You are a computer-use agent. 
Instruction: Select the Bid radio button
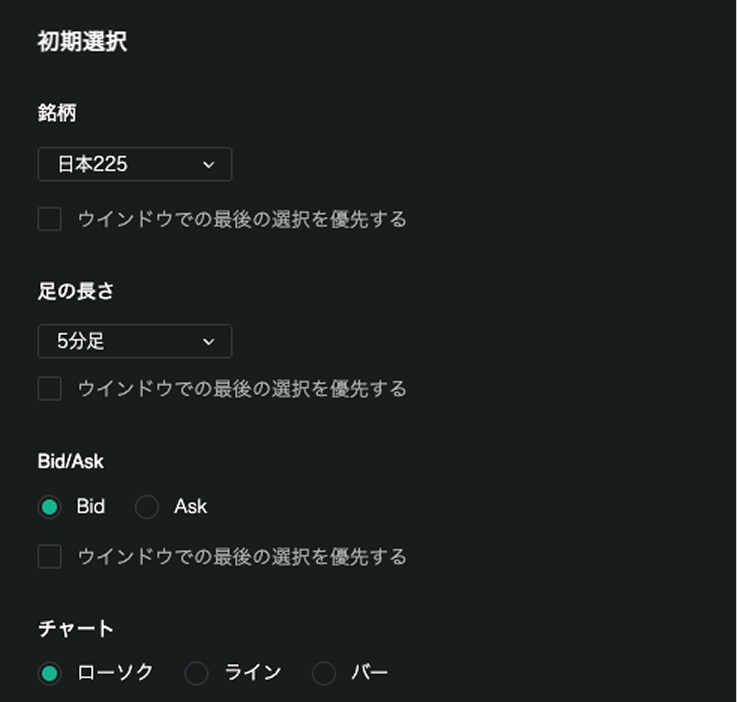point(50,507)
